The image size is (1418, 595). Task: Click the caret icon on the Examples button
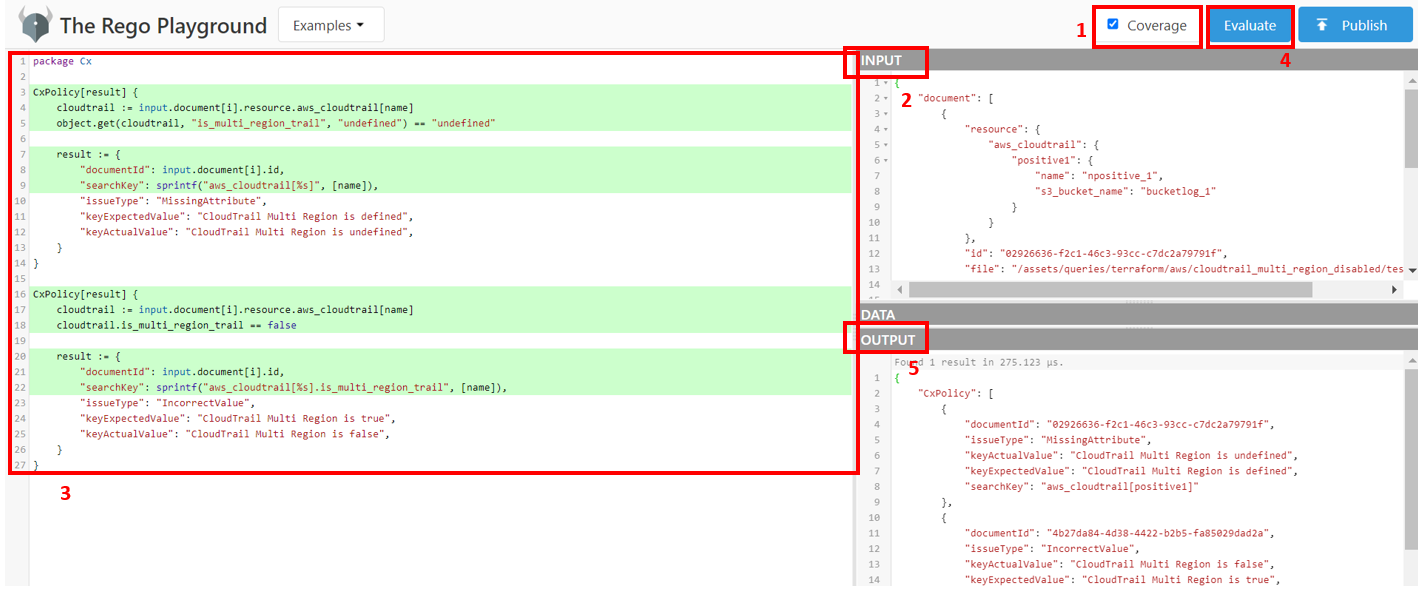(361, 24)
